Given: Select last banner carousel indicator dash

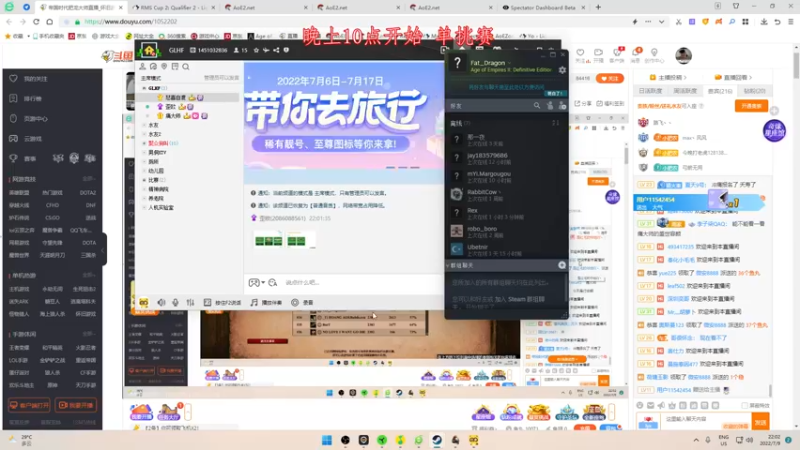Looking at the screenshot, I should (x=415, y=167).
